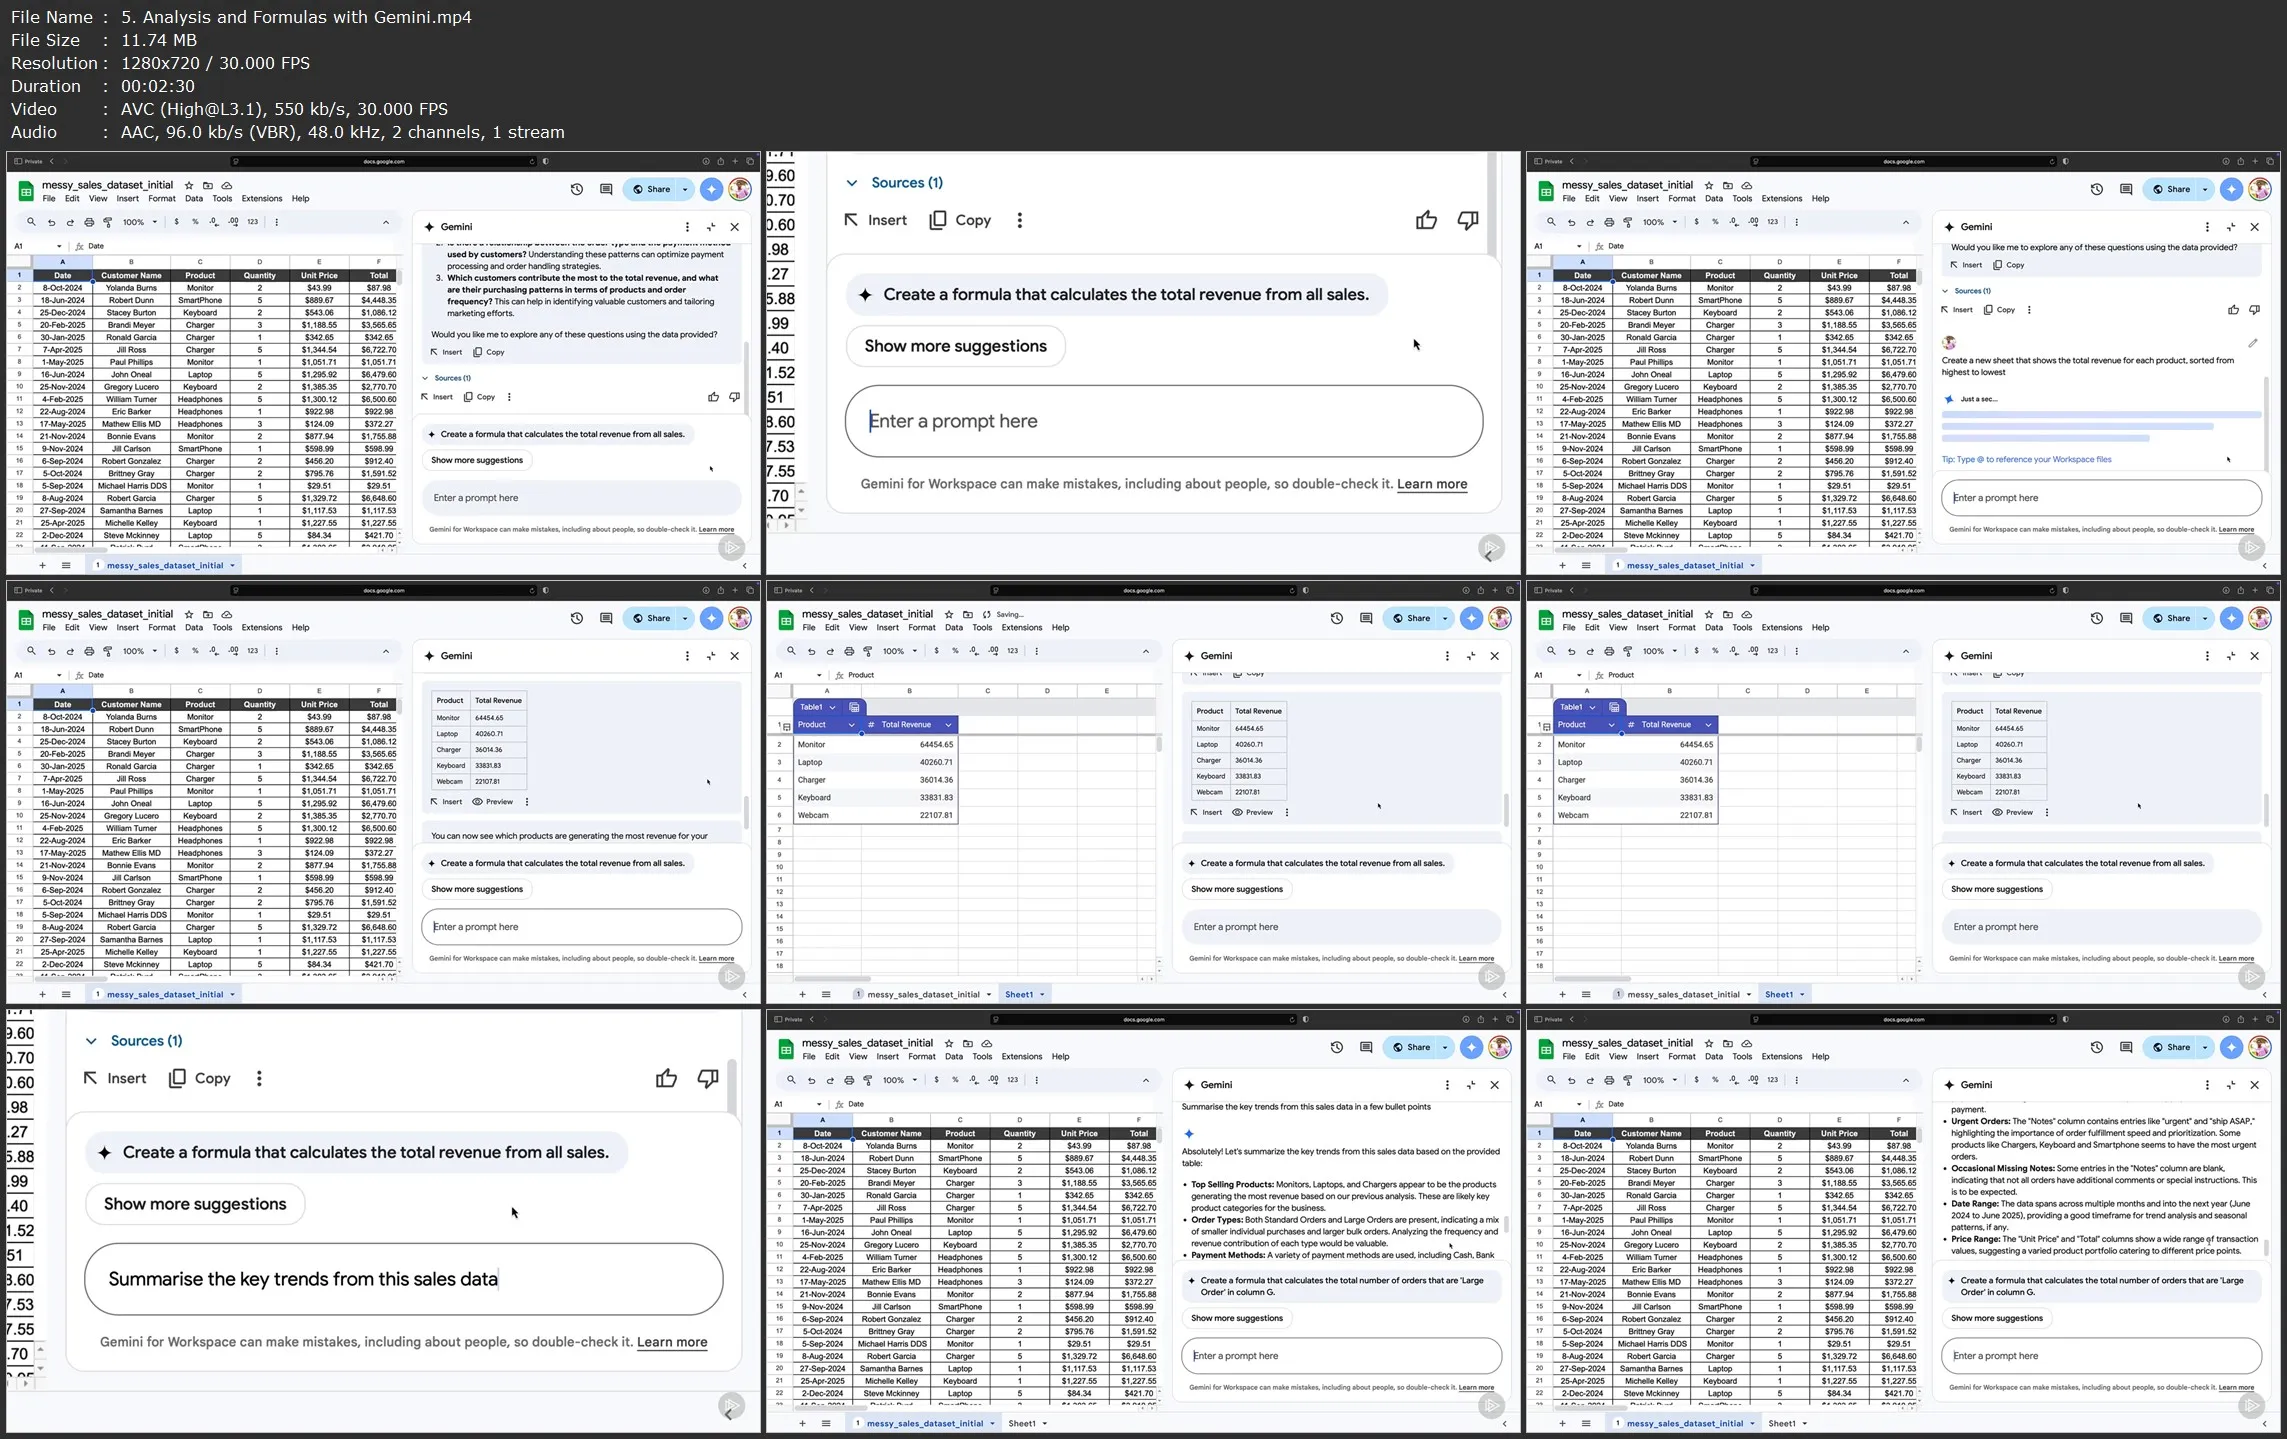Click thumbs-down in zoomed frame with empty prompt box

click(x=1468, y=220)
